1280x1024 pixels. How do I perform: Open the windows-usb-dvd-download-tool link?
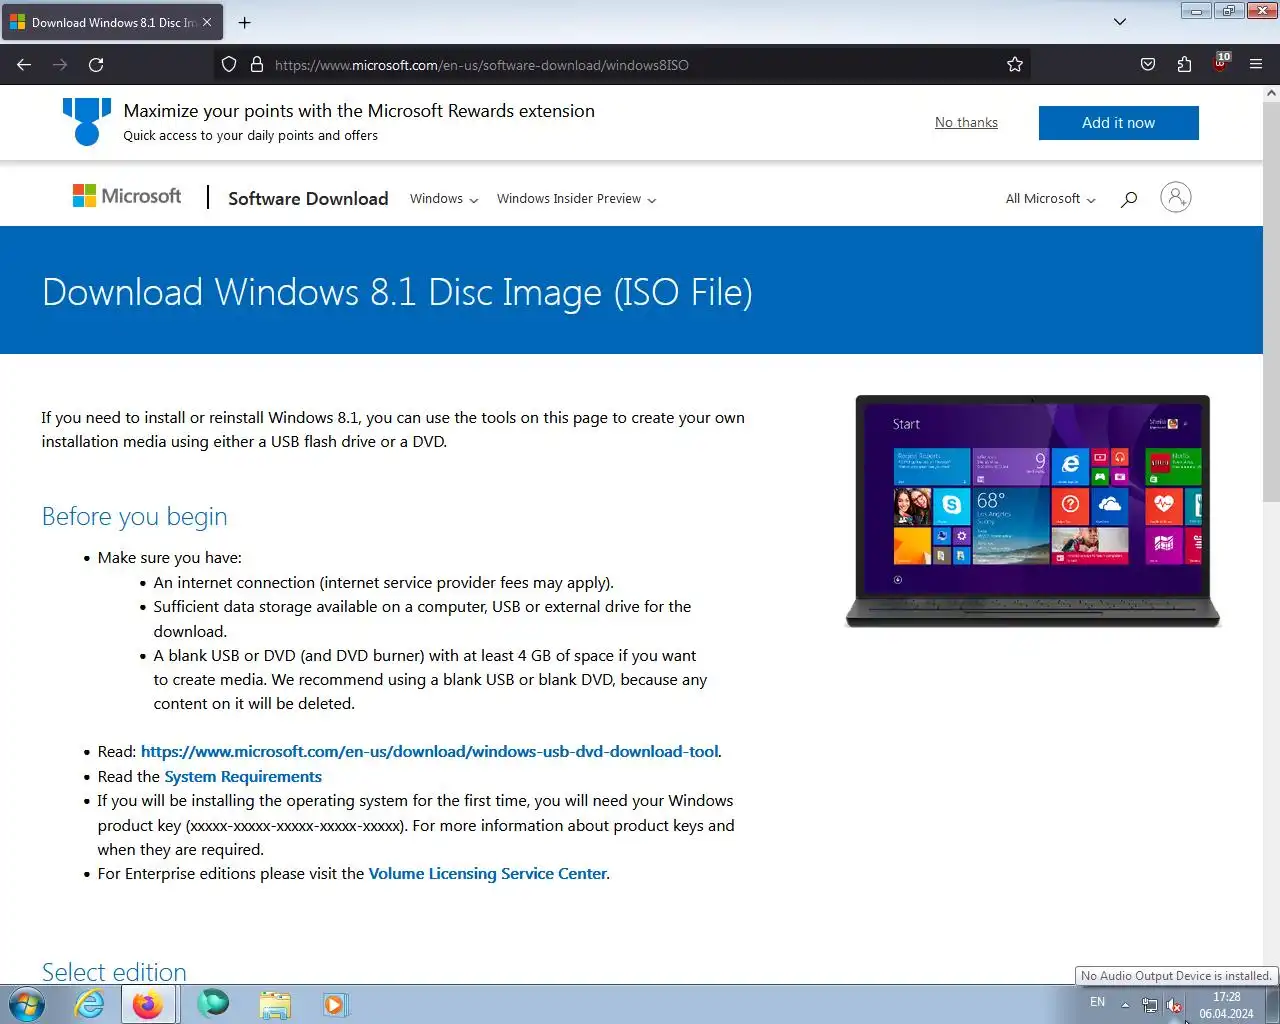pyautogui.click(x=429, y=752)
